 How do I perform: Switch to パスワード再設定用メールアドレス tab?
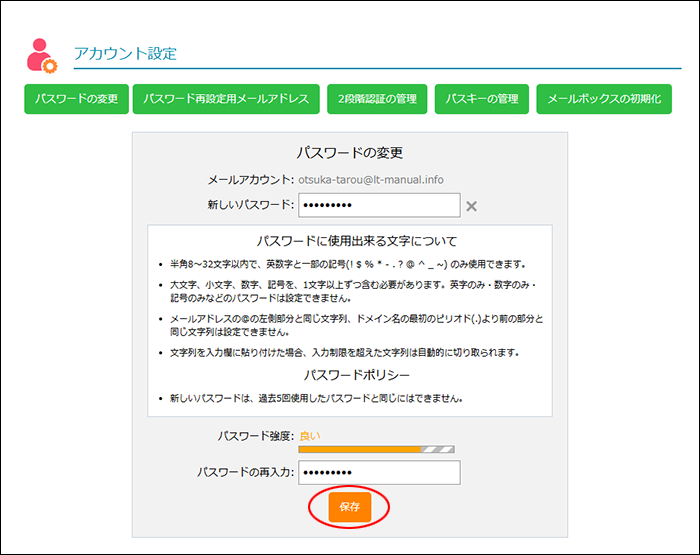click(227, 99)
